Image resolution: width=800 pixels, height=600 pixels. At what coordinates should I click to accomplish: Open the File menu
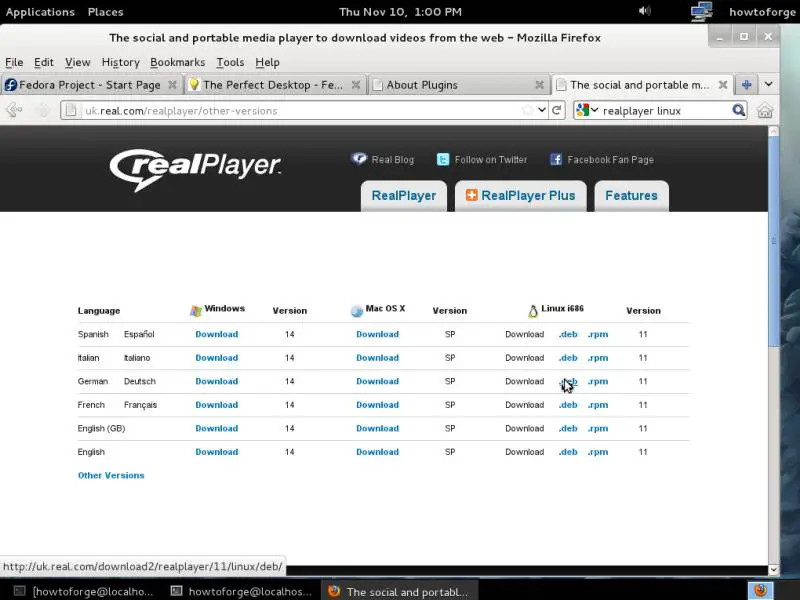pos(14,62)
